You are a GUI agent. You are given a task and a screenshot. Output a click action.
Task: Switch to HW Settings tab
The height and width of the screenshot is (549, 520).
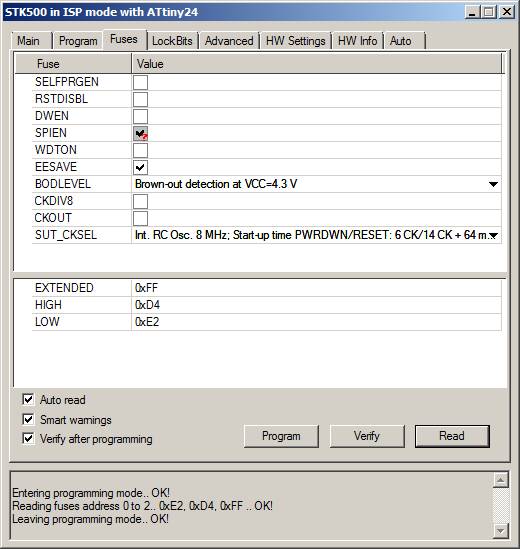pos(296,41)
